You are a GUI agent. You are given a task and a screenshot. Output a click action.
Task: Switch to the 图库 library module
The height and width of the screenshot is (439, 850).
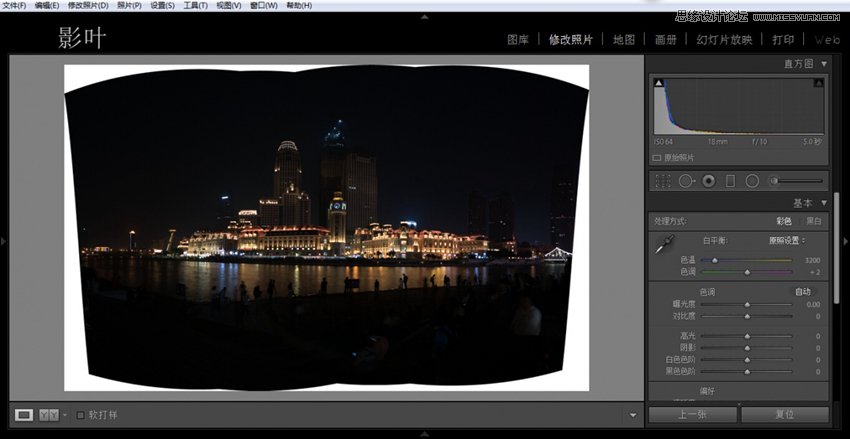click(x=517, y=40)
